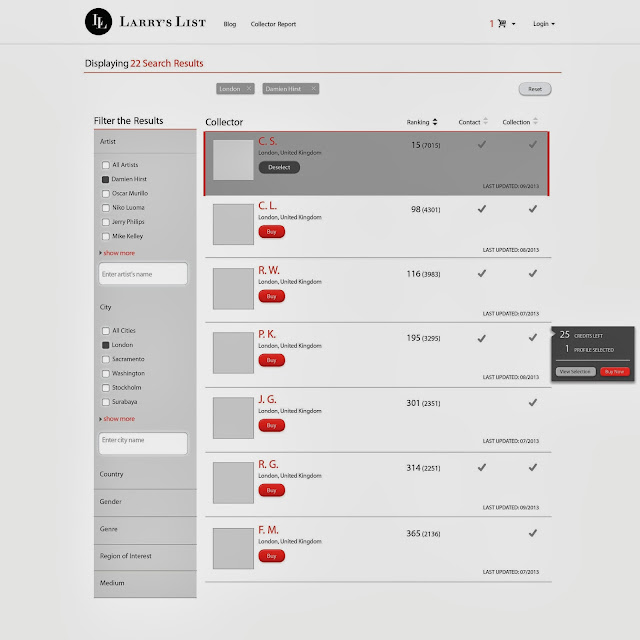Open the Blog menu item
Screen dimensions: 640x640
click(x=230, y=24)
